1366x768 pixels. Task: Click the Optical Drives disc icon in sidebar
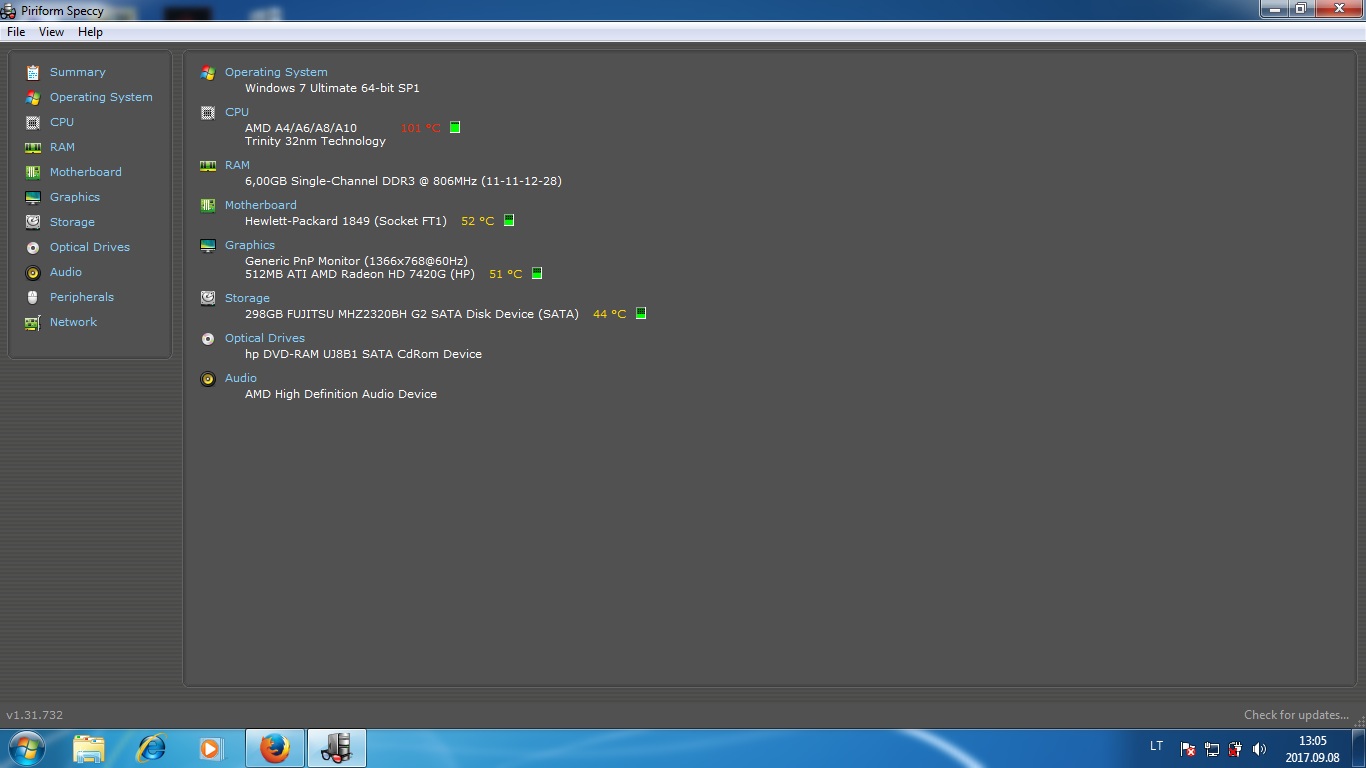click(x=33, y=247)
